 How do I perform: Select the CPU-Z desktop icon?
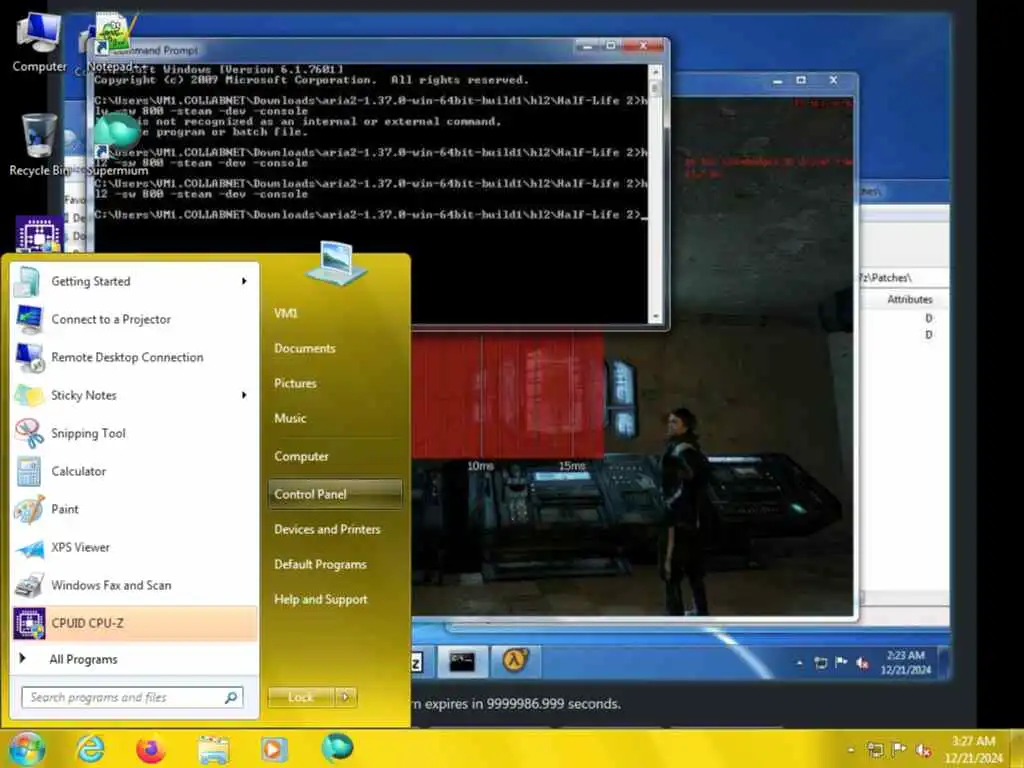(39, 234)
